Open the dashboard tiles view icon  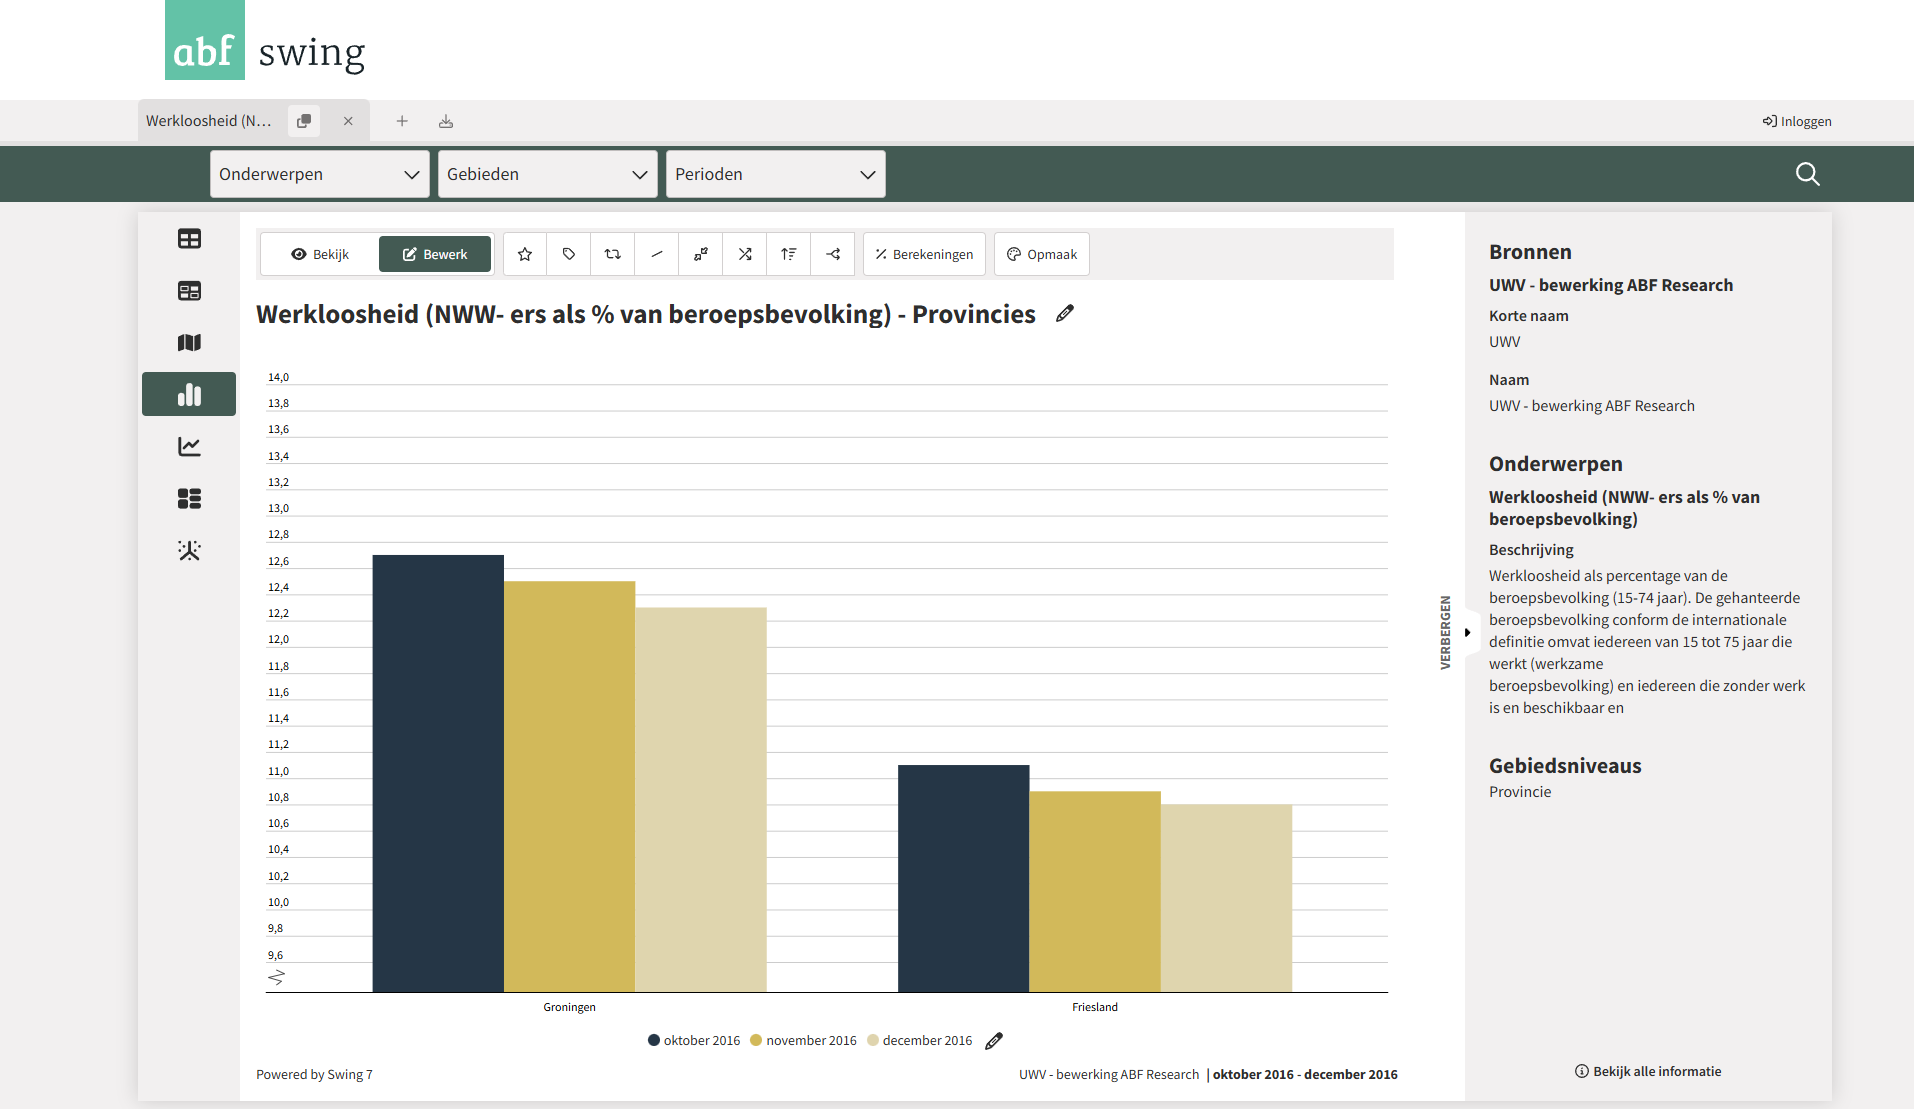(189, 499)
